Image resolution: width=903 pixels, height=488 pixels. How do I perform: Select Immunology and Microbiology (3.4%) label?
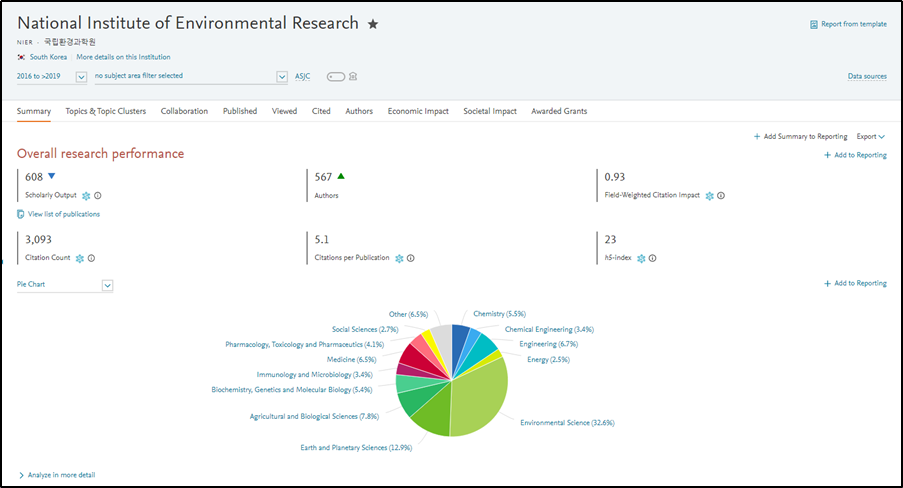tap(314, 375)
